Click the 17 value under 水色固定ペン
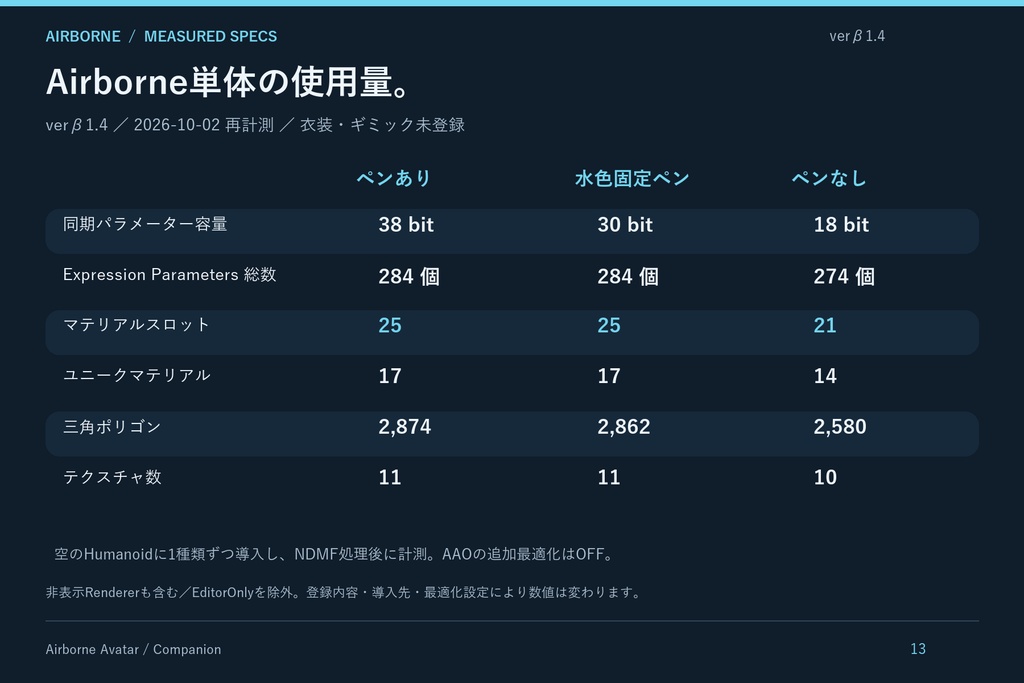Viewport: 1024px width, 683px height. click(x=609, y=376)
